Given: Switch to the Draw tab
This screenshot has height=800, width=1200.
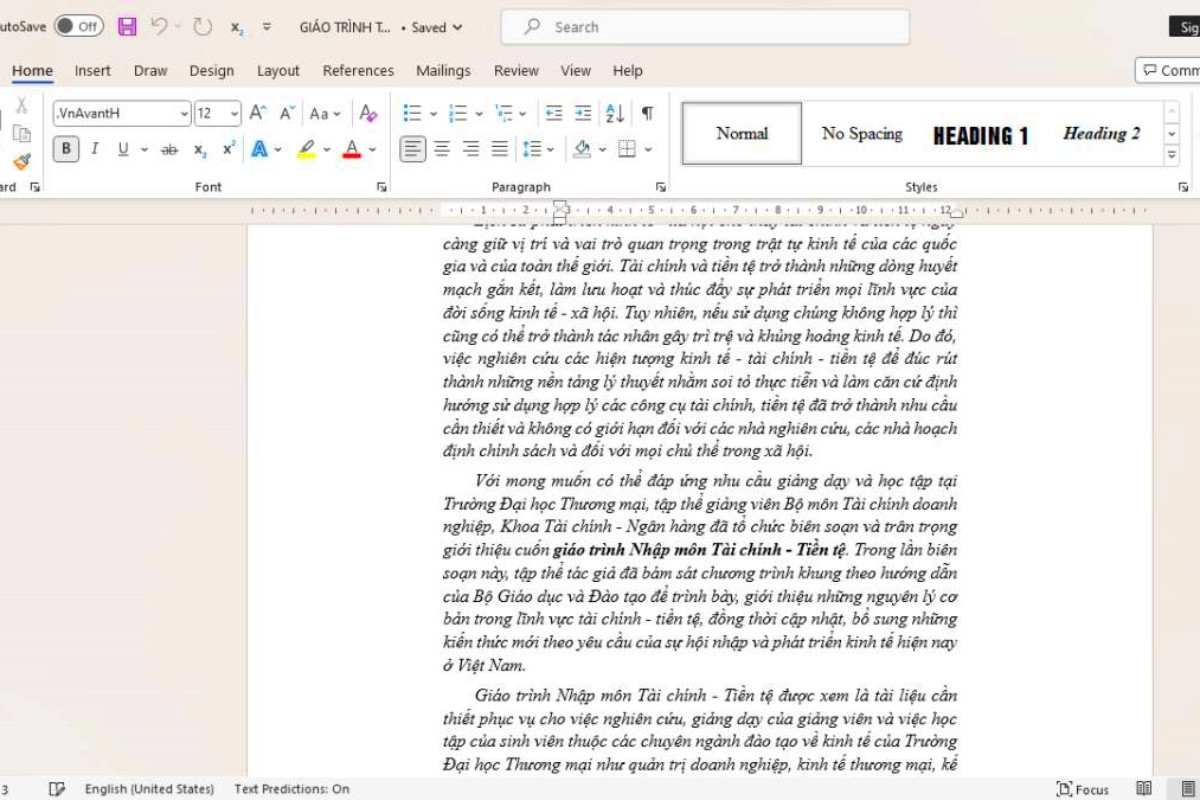Looking at the screenshot, I should click(x=151, y=70).
